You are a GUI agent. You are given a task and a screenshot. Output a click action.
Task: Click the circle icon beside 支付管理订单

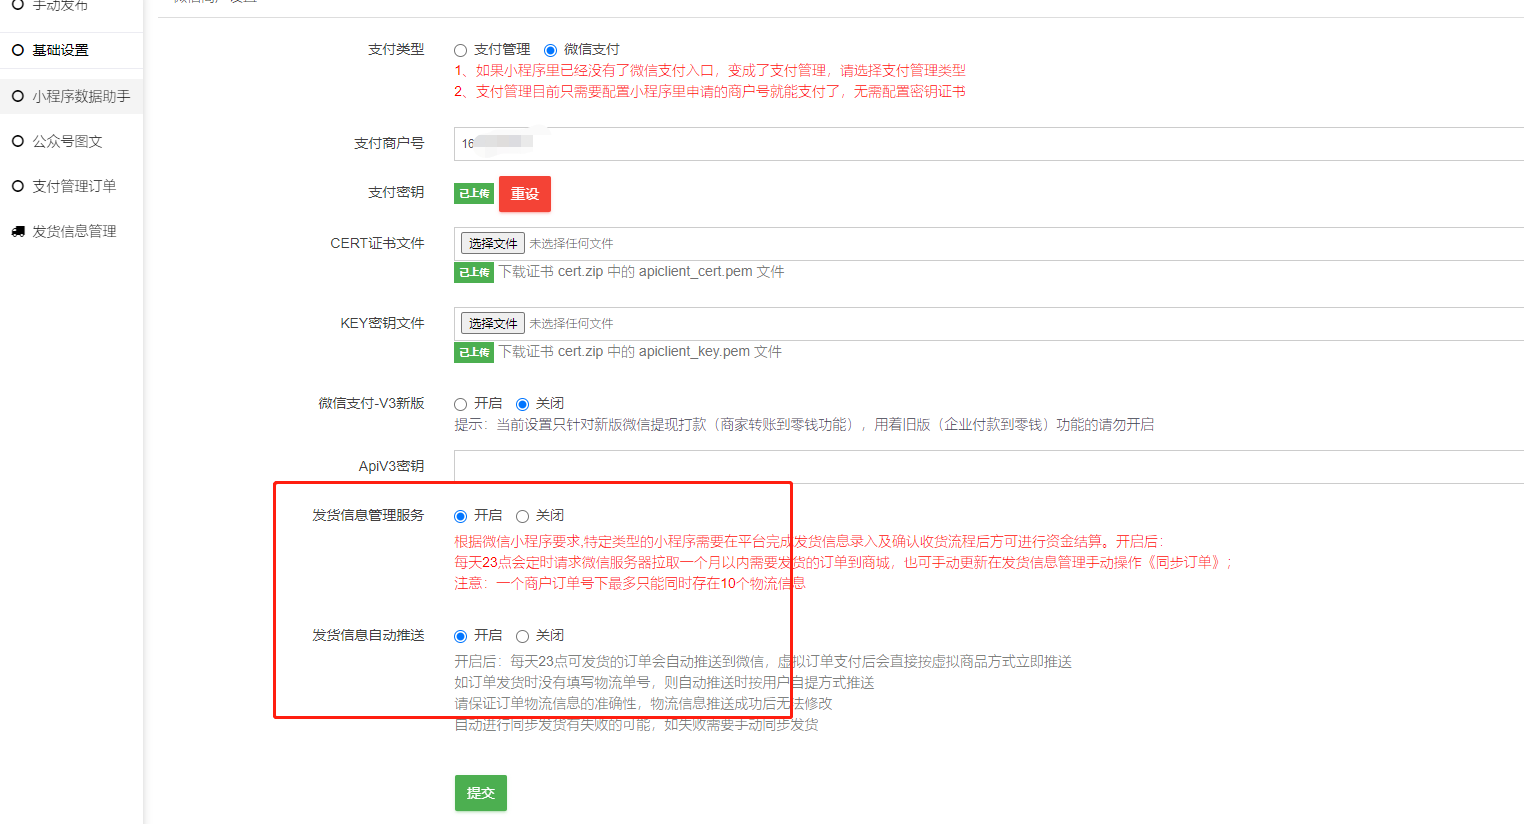coord(18,186)
